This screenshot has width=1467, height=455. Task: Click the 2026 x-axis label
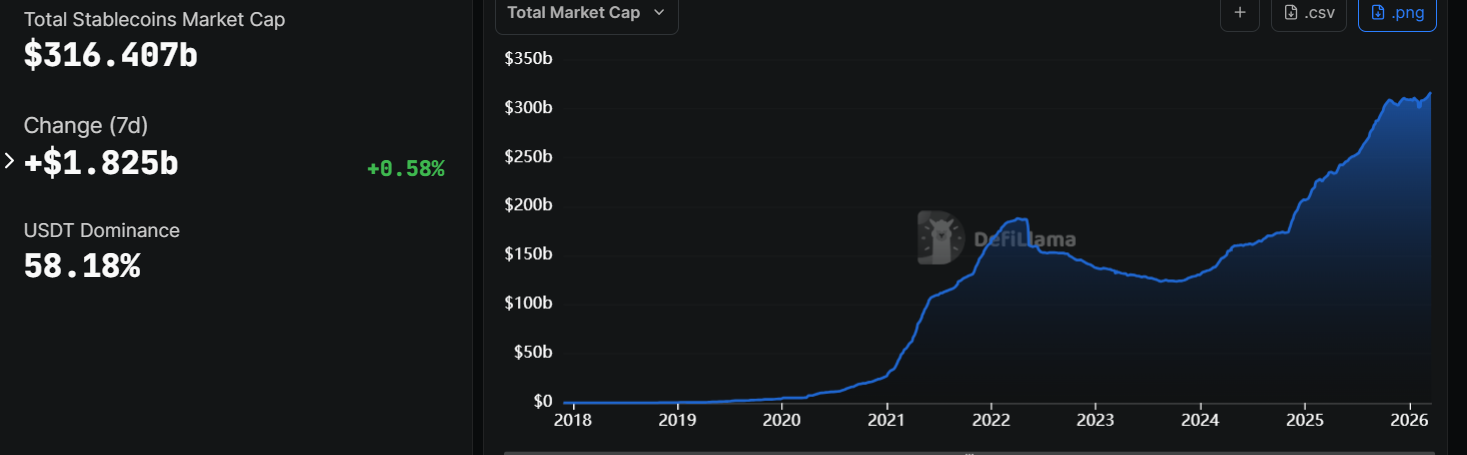click(1409, 419)
